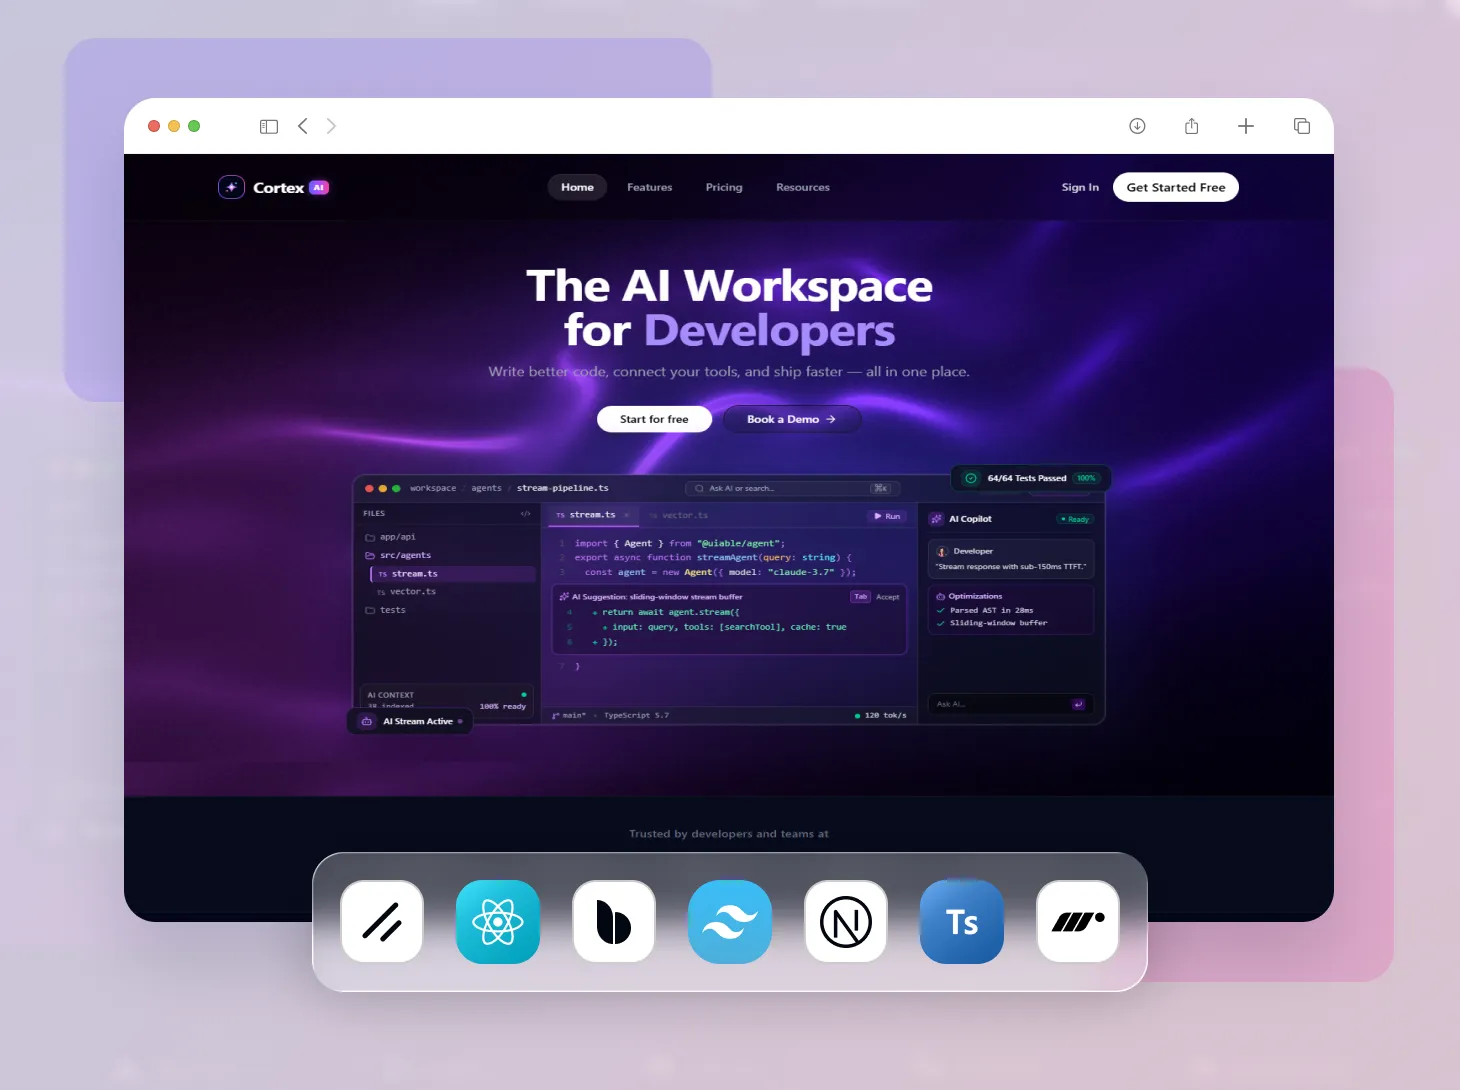Click the Ask AI or search field

pyautogui.click(x=793, y=488)
